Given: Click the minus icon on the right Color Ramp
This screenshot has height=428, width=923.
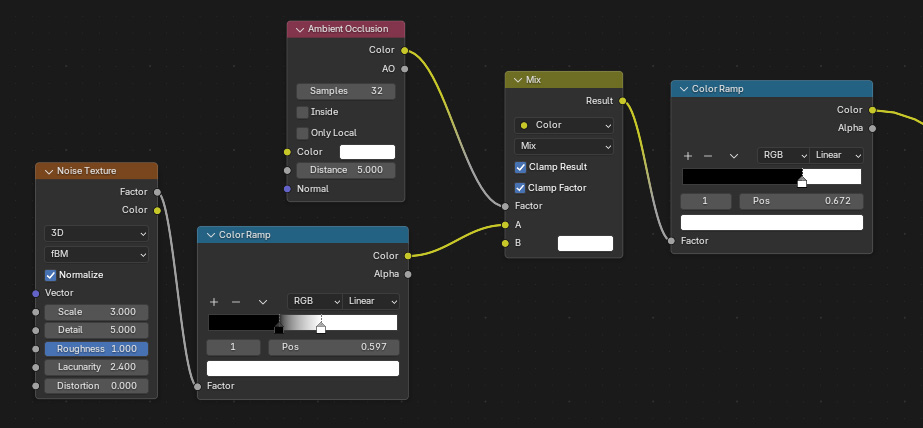Looking at the screenshot, I should [x=708, y=156].
